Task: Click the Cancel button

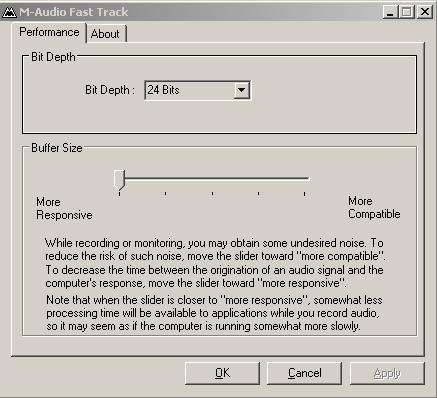Action: click(x=304, y=373)
